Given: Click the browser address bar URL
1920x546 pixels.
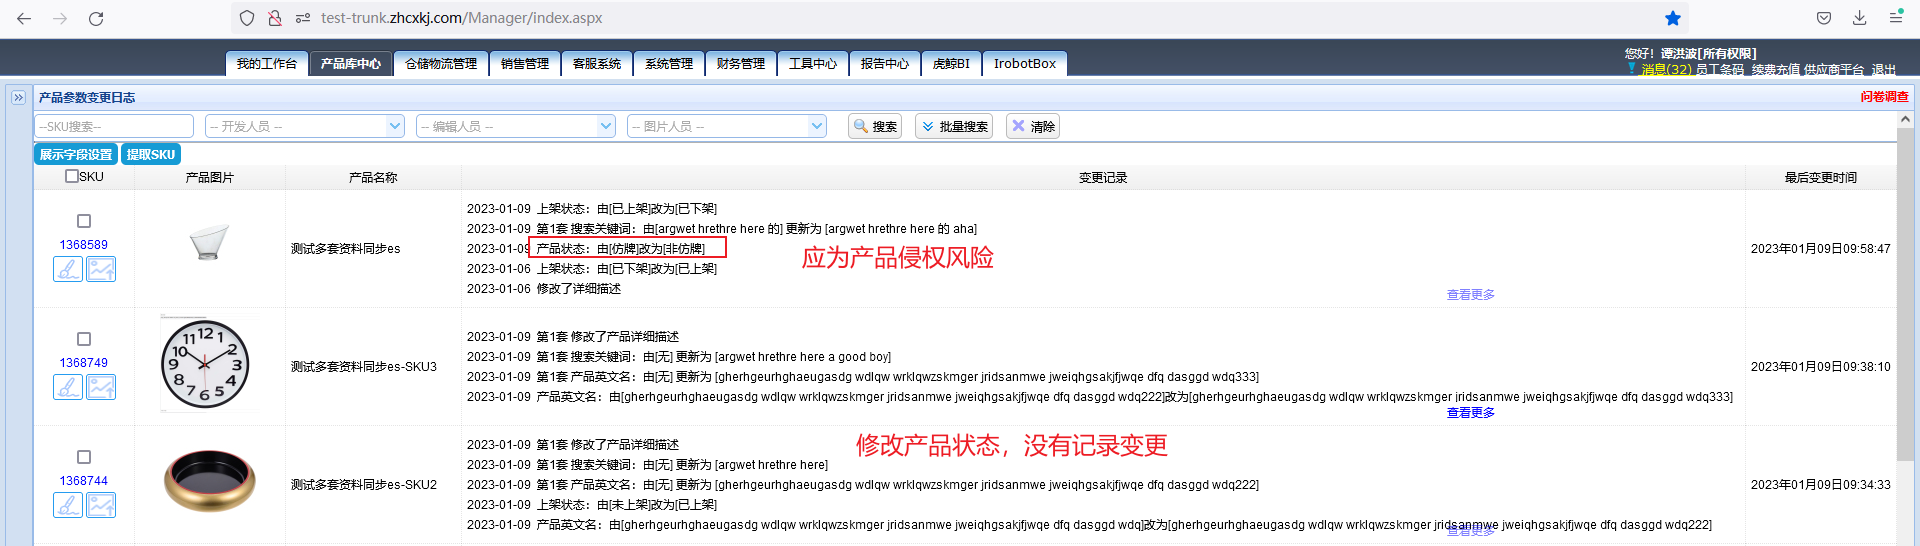Looking at the screenshot, I should coord(462,18).
